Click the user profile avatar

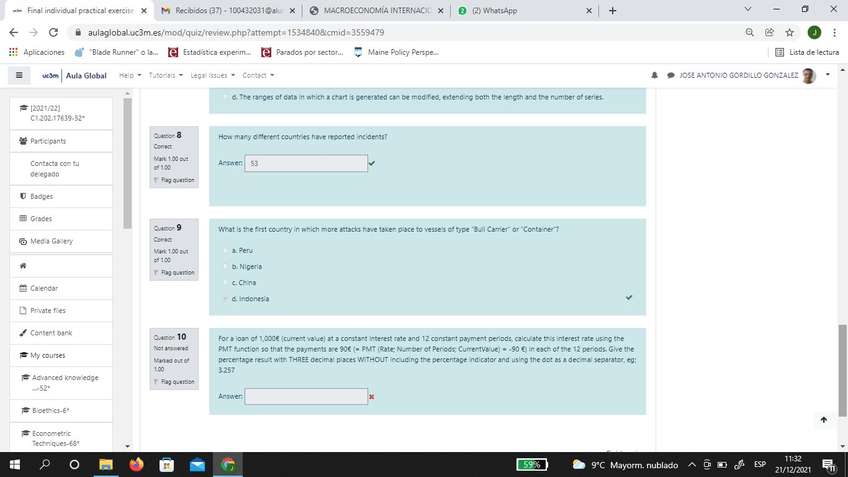pyautogui.click(x=809, y=76)
